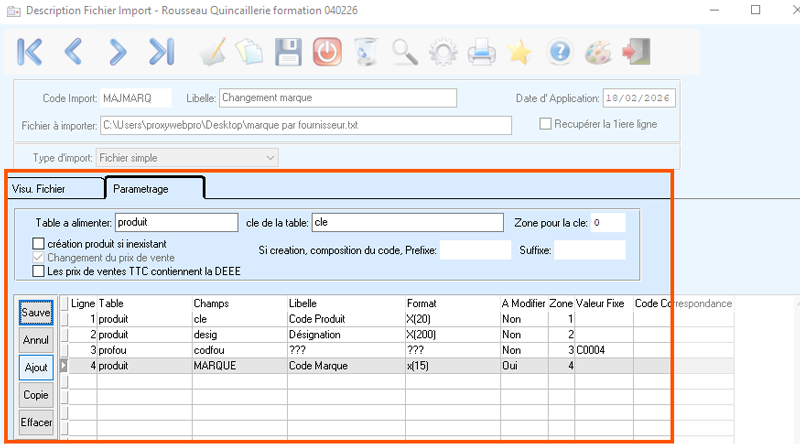Open help question mark icon

tap(560, 52)
